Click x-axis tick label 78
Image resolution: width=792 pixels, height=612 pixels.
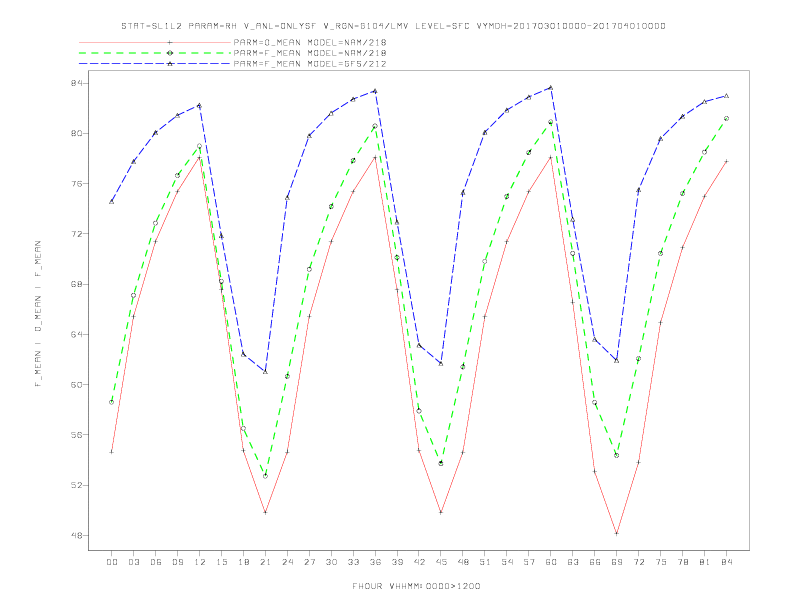click(683, 562)
